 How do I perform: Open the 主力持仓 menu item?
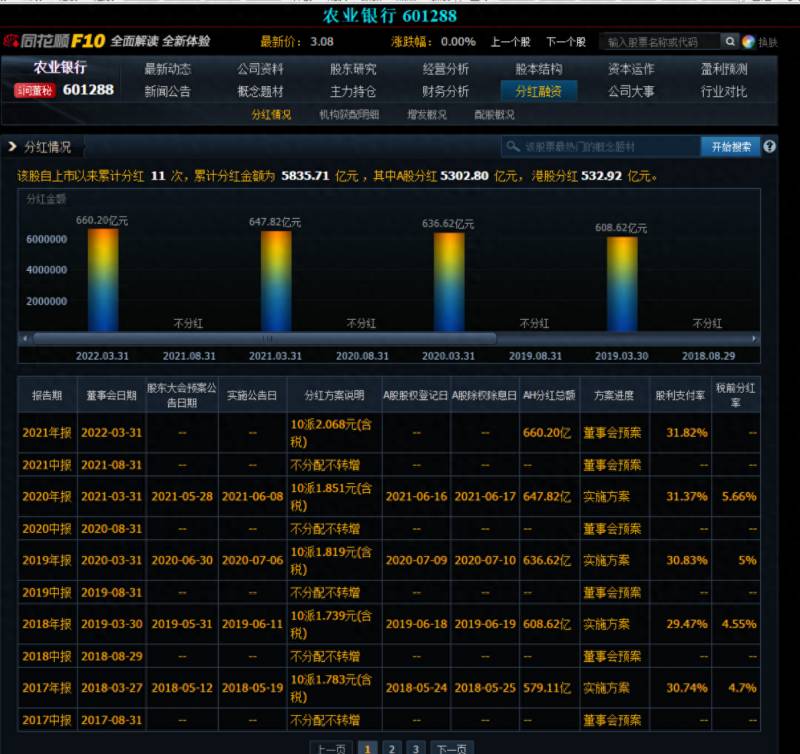tap(353, 91)
